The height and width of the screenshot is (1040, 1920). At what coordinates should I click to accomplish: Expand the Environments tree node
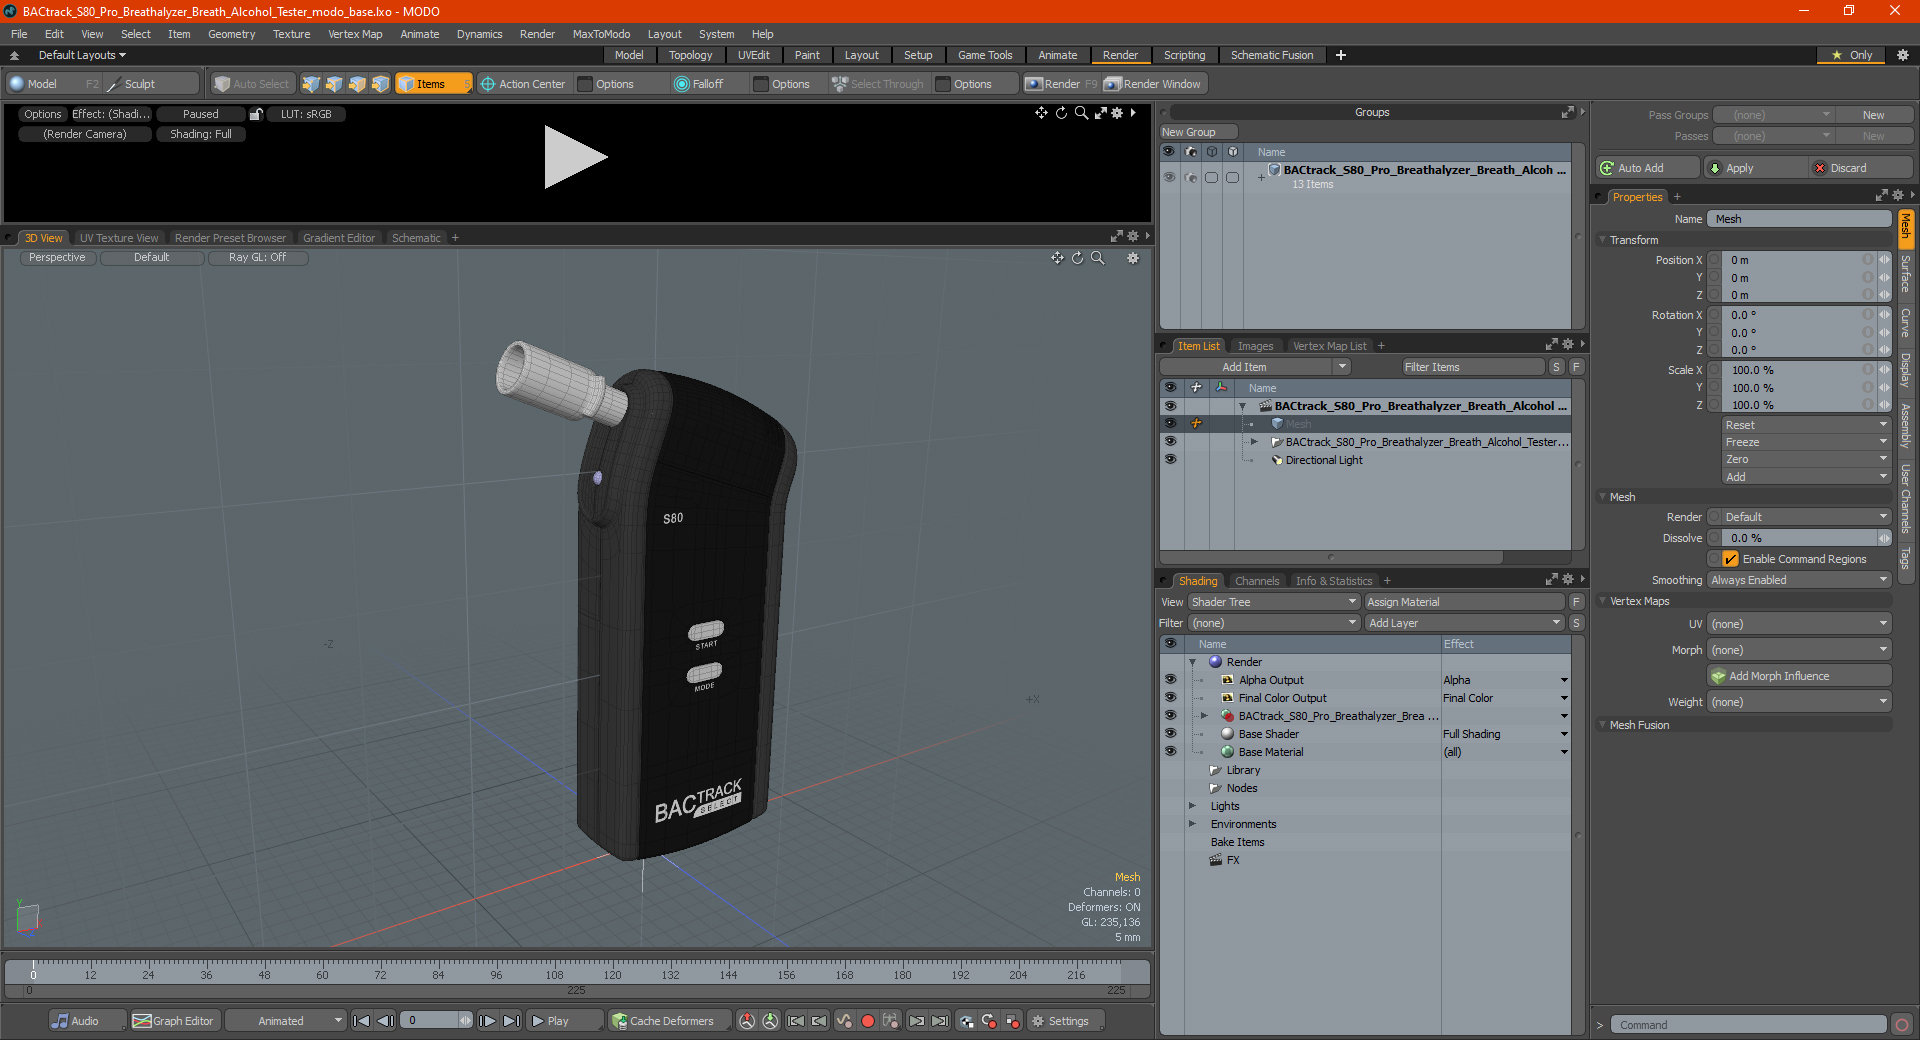1192,824
